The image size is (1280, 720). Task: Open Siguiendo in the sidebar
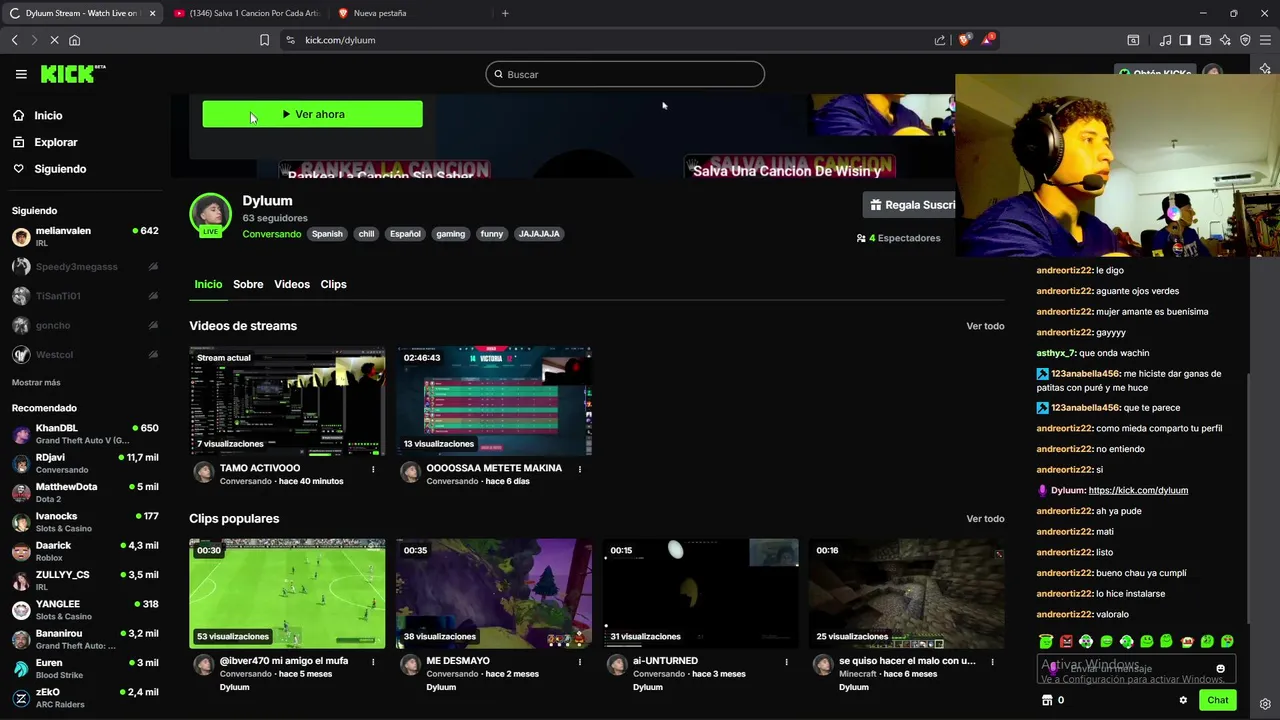49,169
